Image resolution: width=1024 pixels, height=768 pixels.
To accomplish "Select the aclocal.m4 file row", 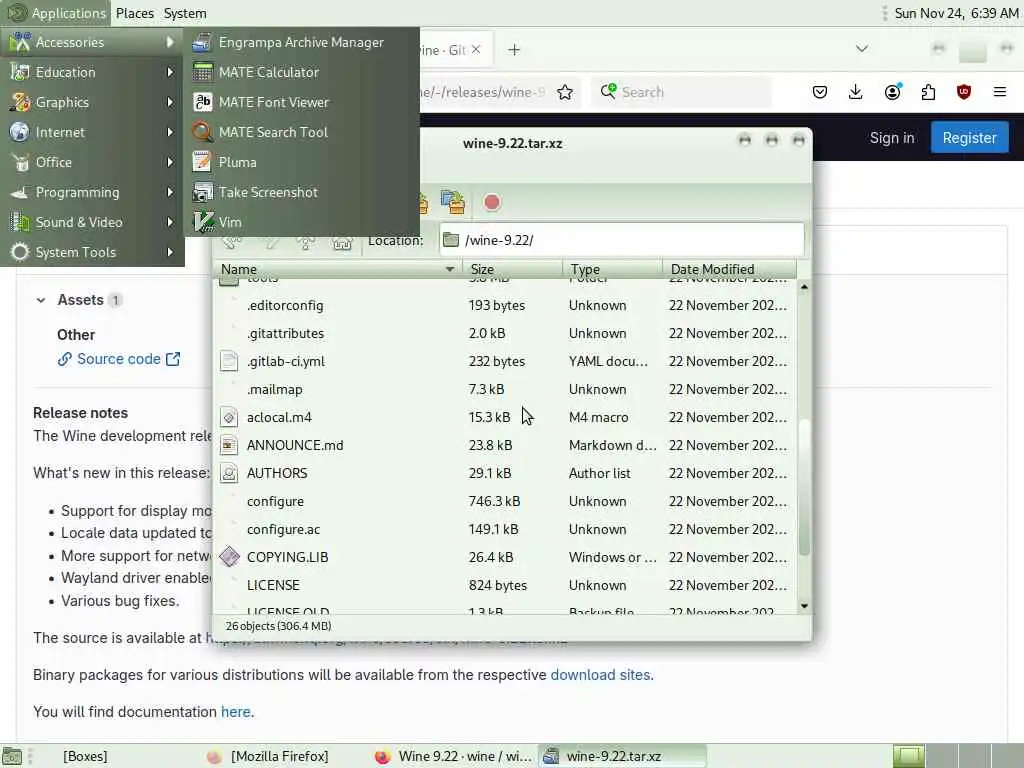I will pos(505,417).
